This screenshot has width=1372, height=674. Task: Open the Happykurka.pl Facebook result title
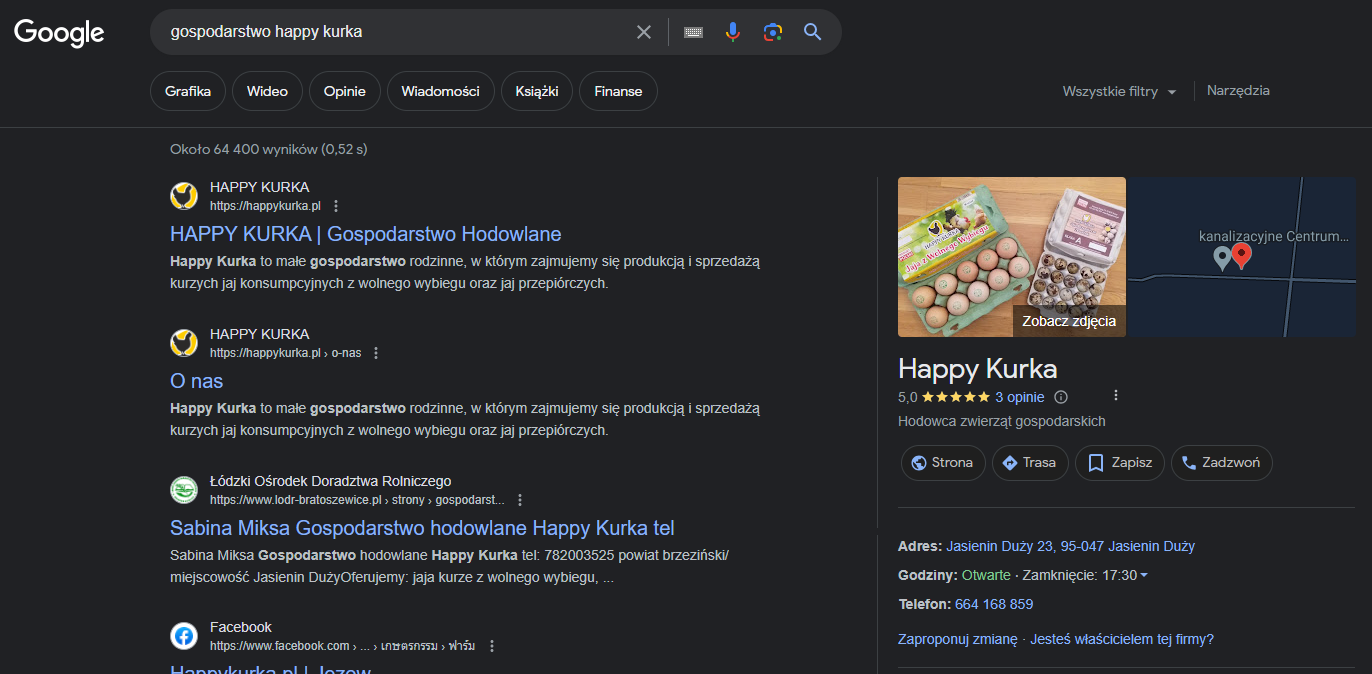271,667
